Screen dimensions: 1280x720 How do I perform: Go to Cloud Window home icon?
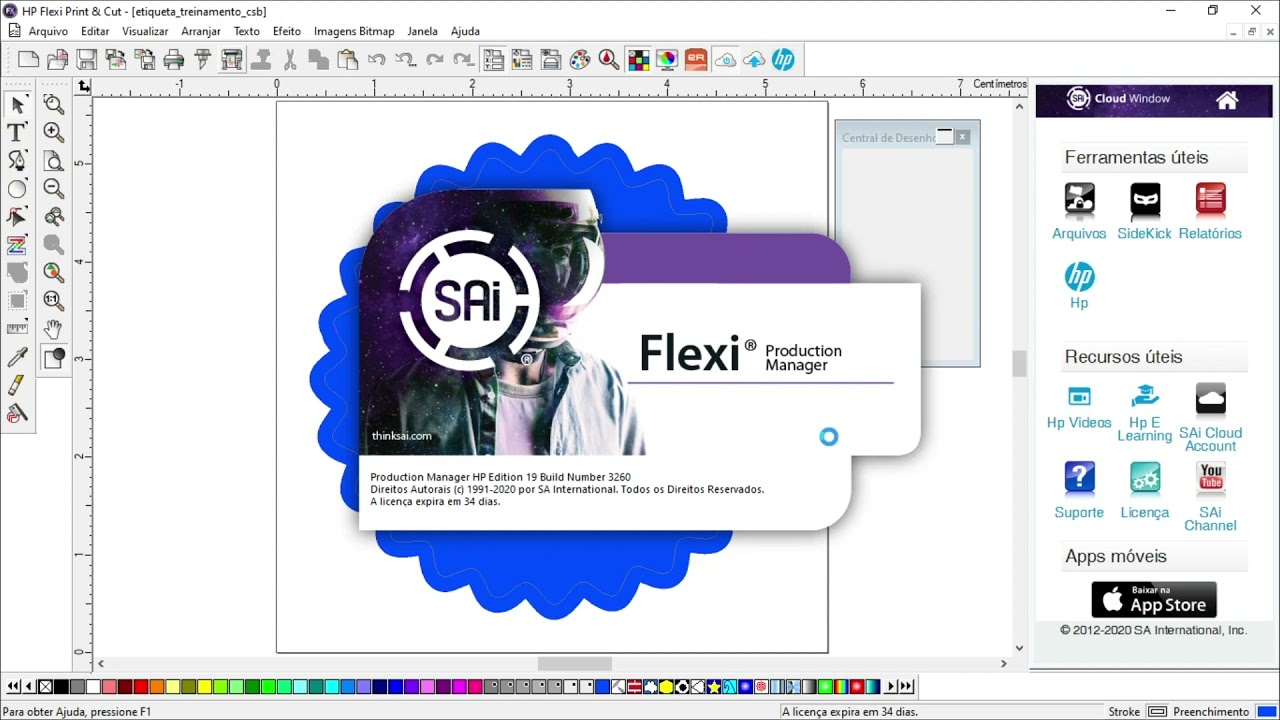tap(1227, 100)
